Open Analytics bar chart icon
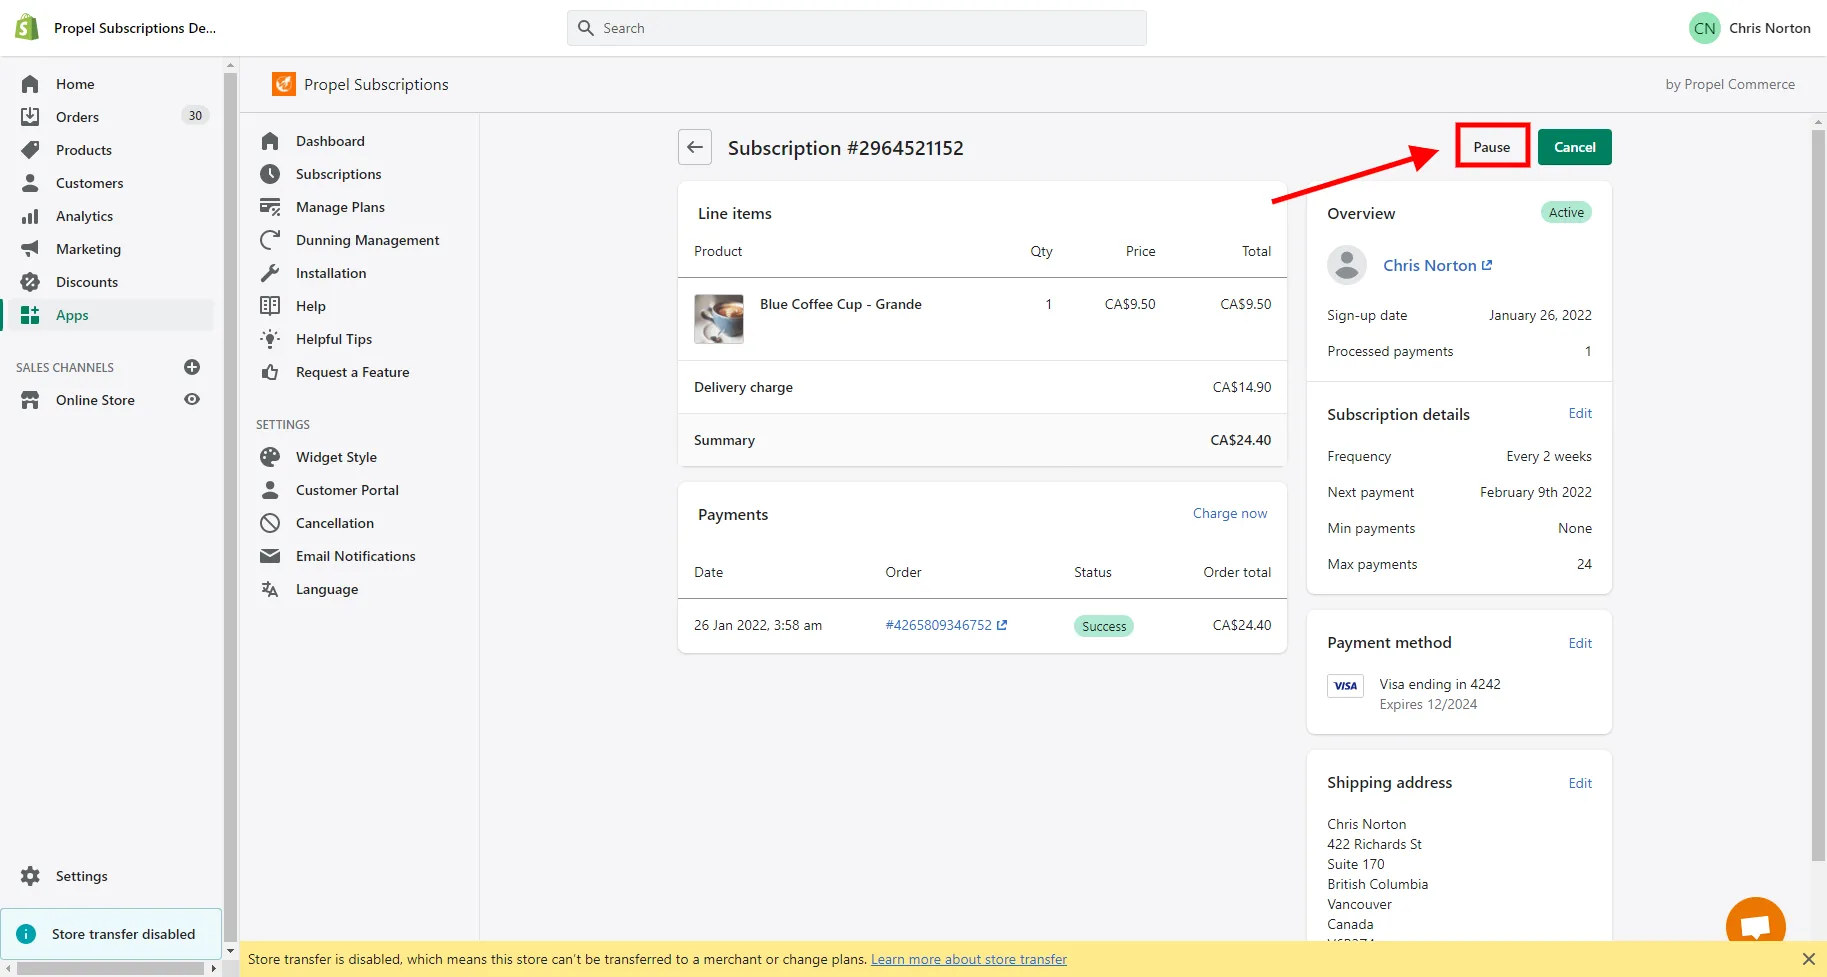The height and width of the screenshot is (977, 1827). point(30,216)
